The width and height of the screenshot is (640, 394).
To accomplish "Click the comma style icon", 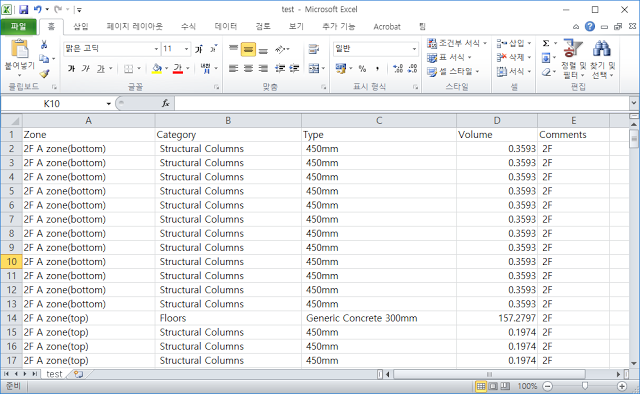I will point(377,69).
